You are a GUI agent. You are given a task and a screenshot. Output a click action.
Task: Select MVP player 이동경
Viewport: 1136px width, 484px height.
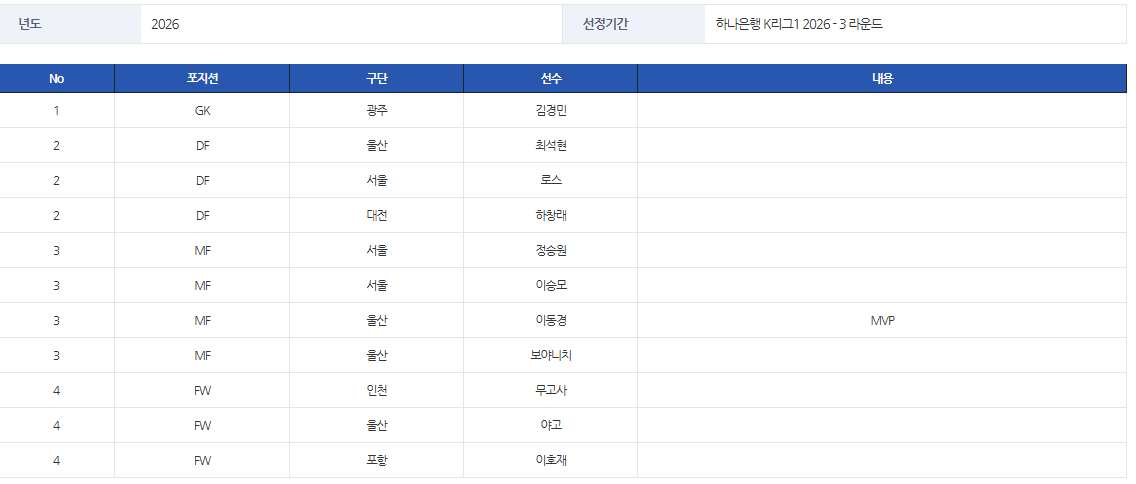point(551,321)
